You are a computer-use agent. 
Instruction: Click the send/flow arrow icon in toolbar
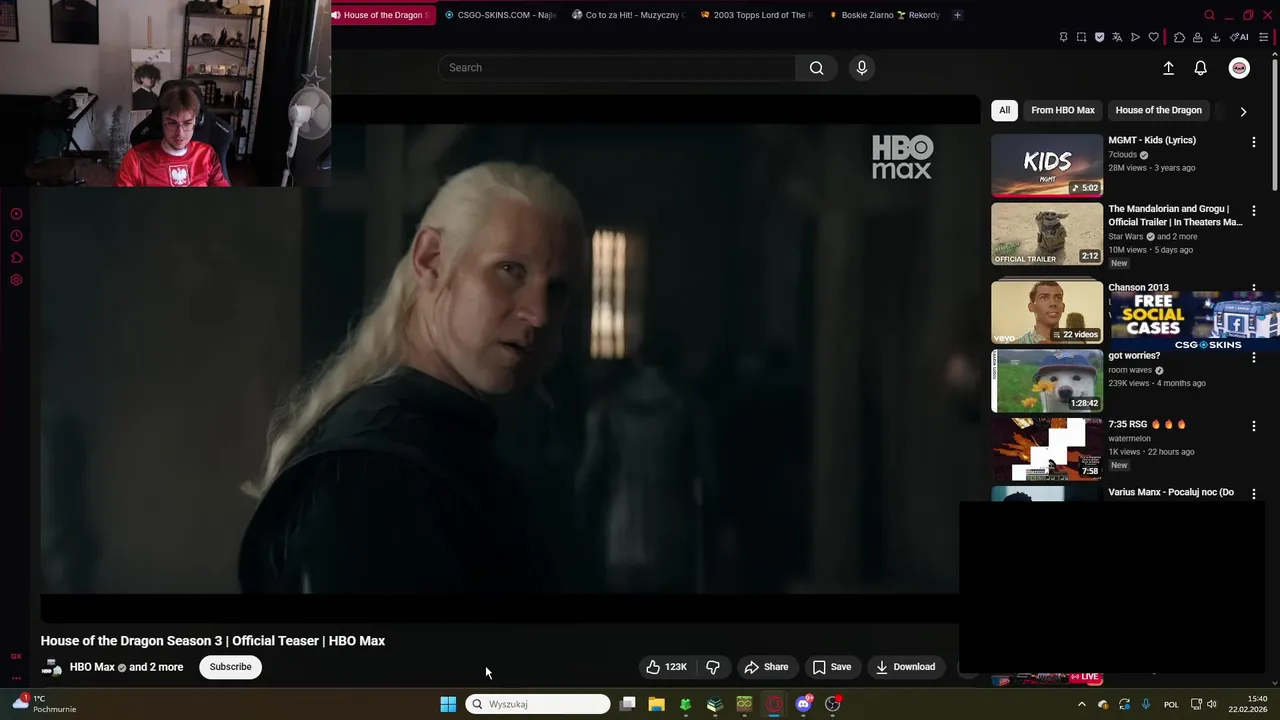coord(1135,37)
